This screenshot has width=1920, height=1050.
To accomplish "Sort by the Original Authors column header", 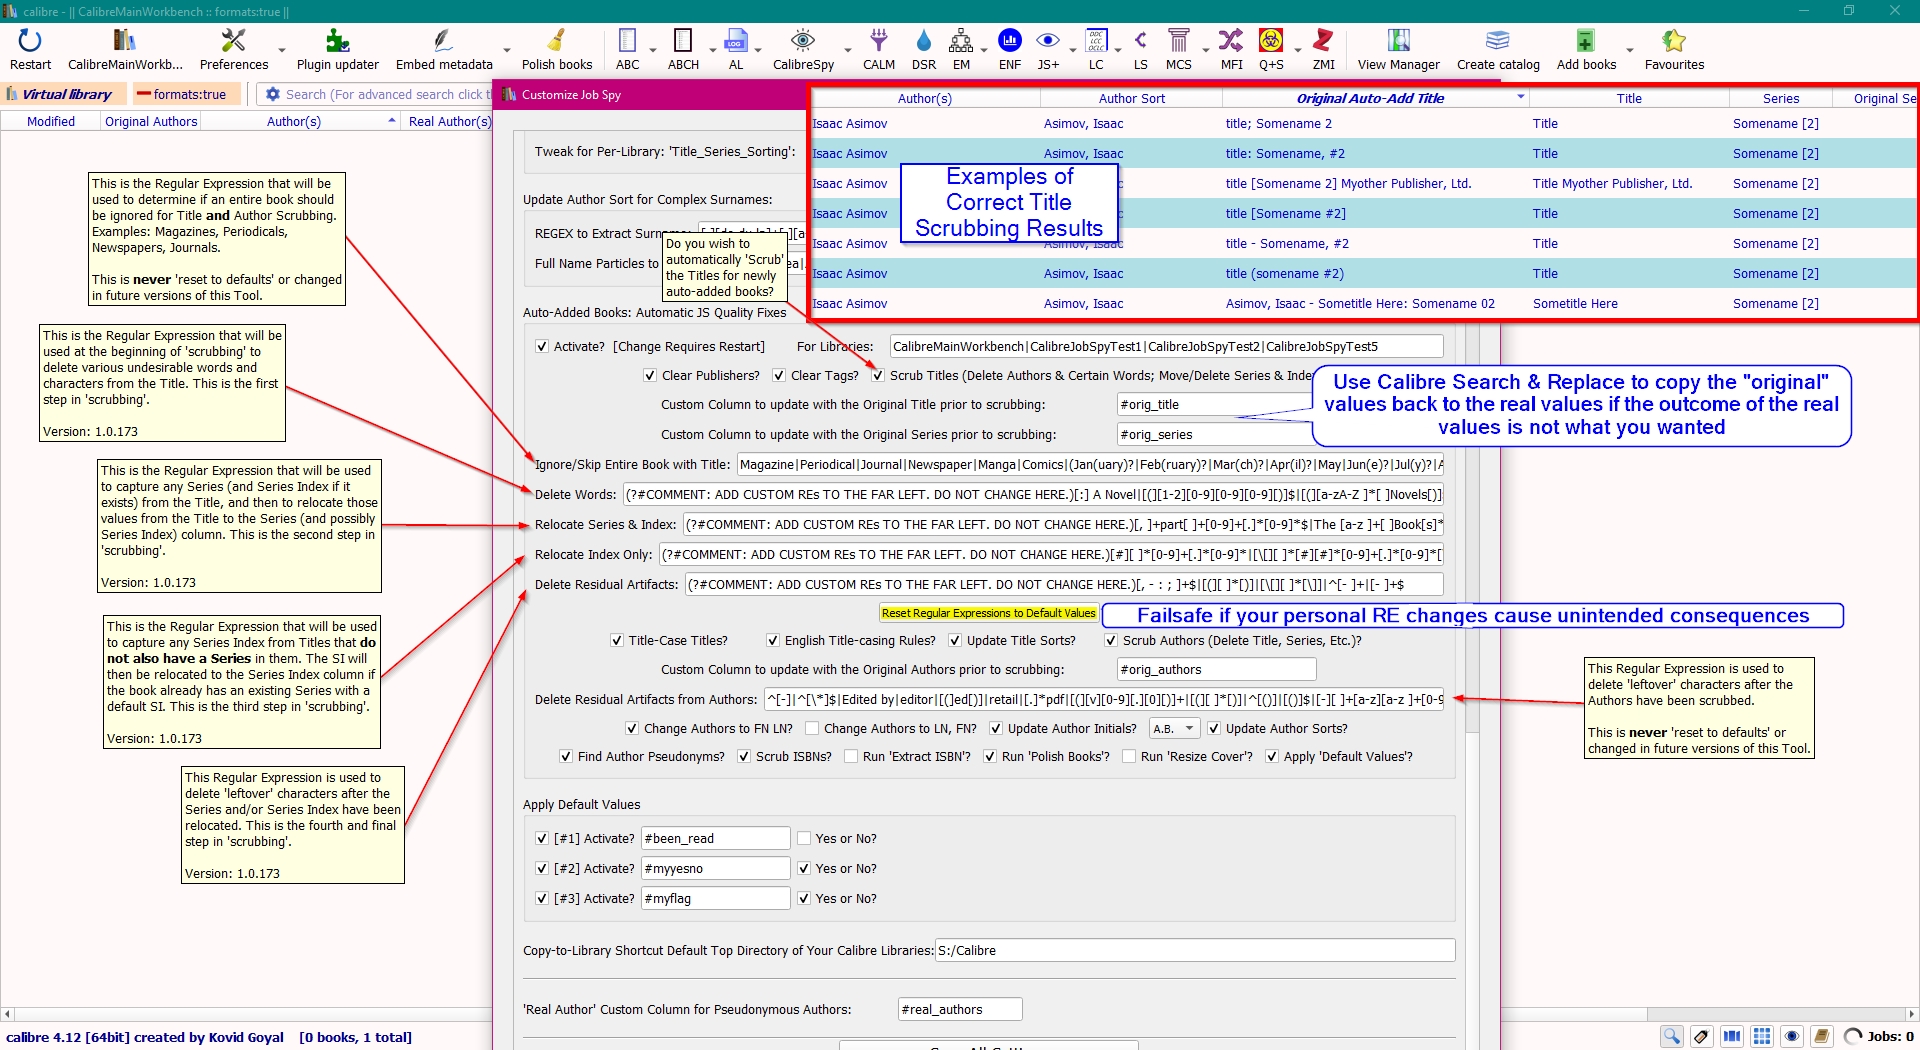I will 151,122.
